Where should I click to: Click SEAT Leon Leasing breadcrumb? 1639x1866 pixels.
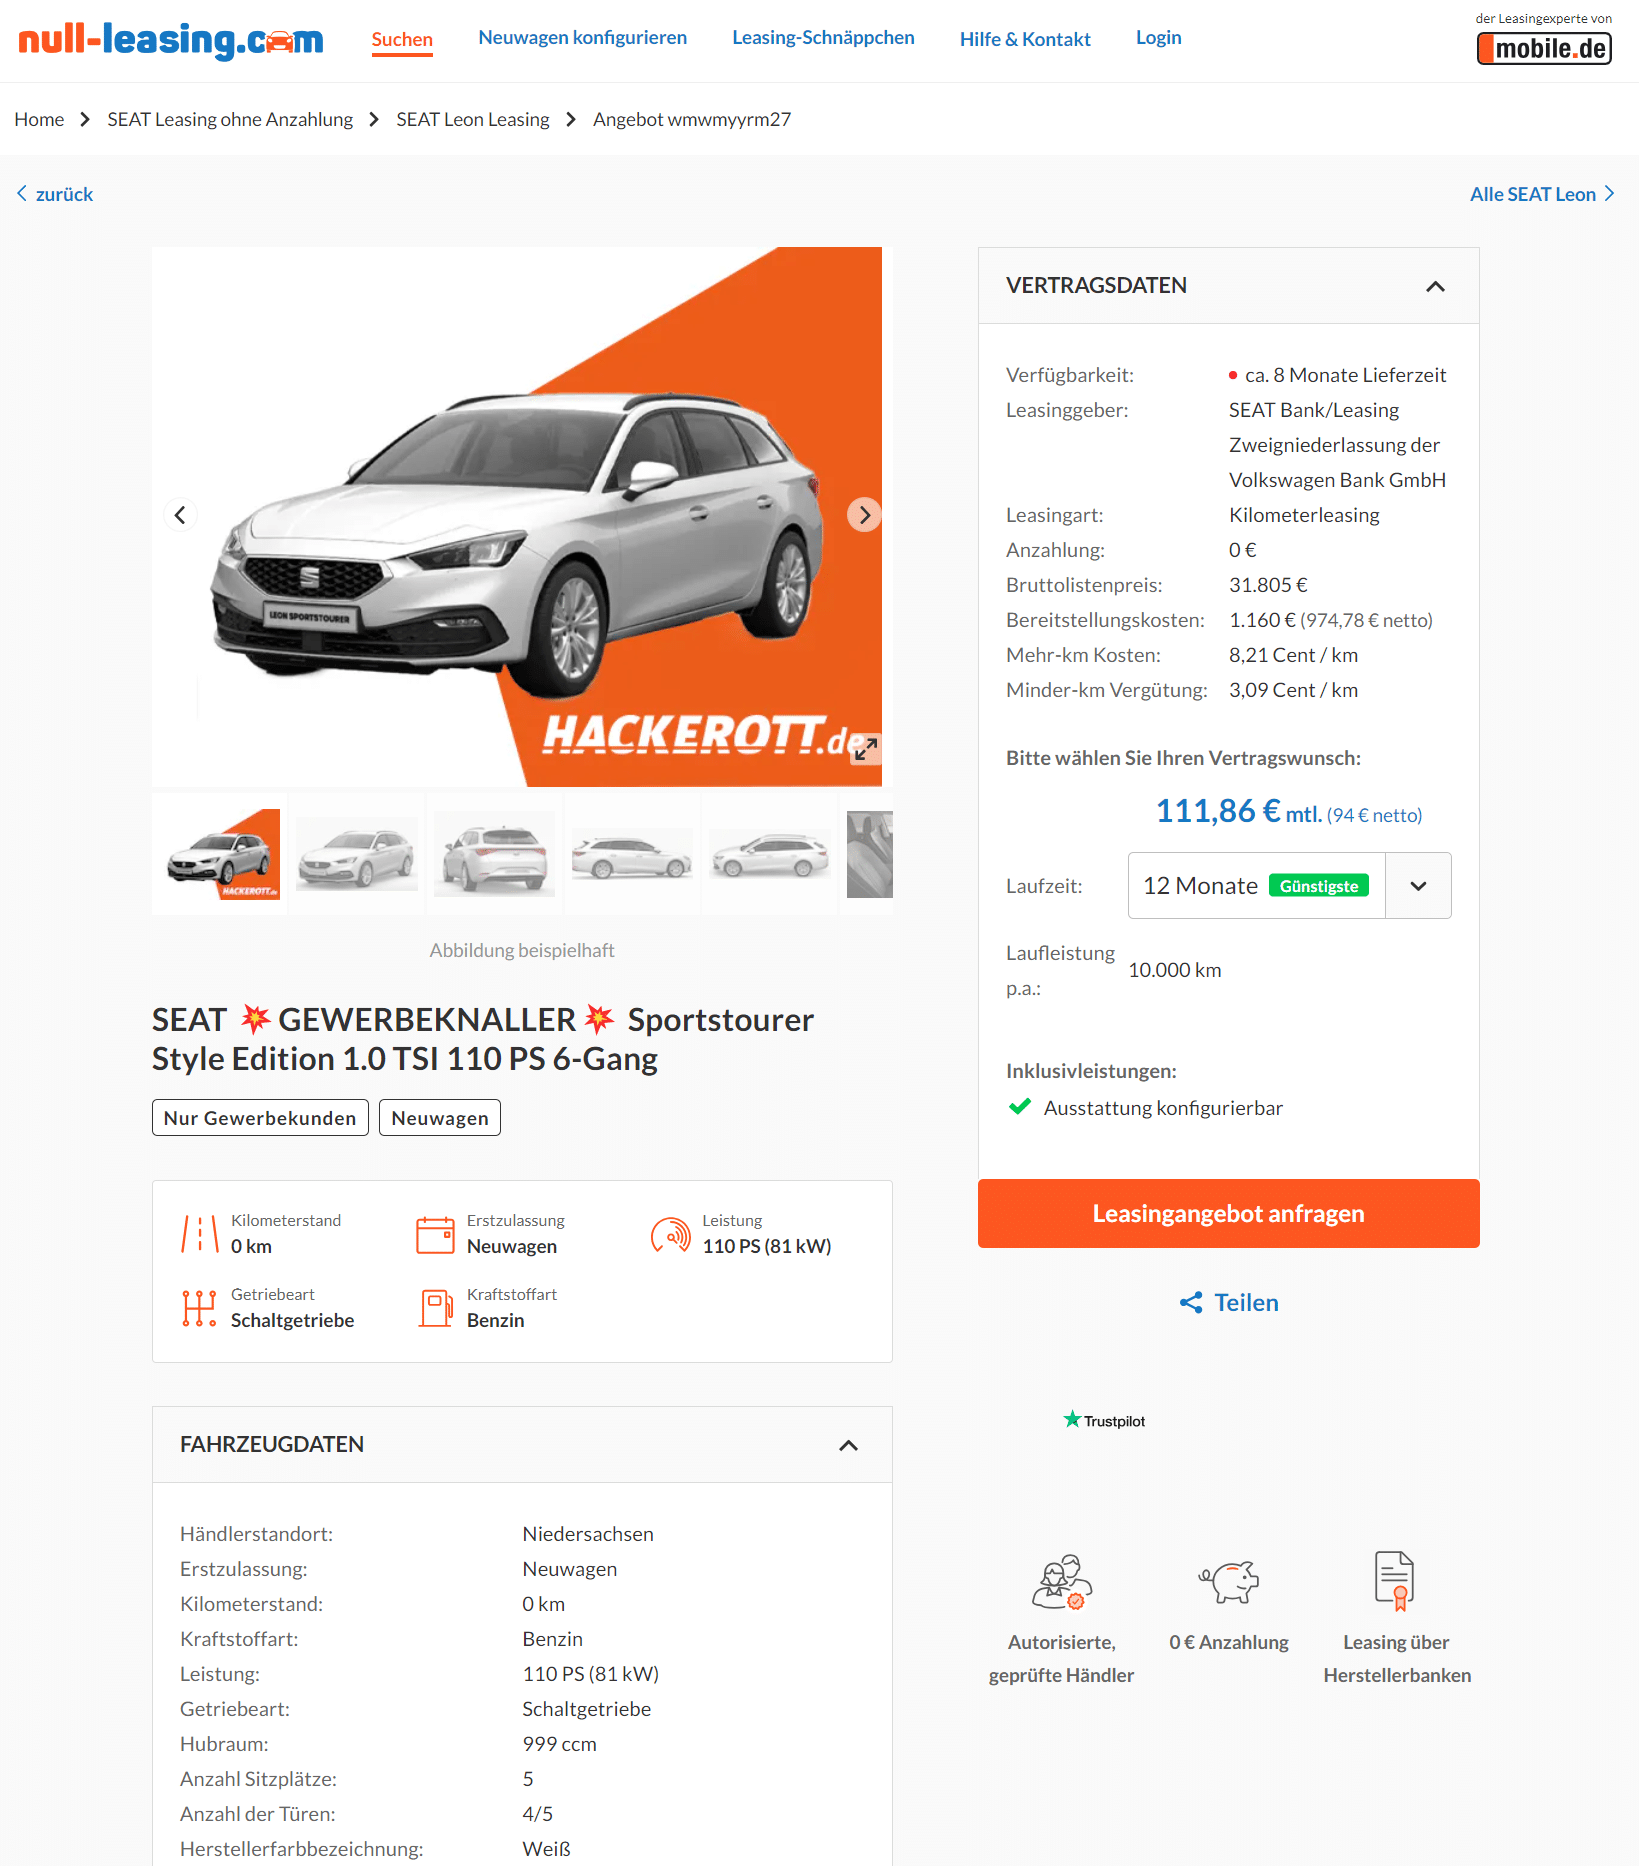click(473, 120)
